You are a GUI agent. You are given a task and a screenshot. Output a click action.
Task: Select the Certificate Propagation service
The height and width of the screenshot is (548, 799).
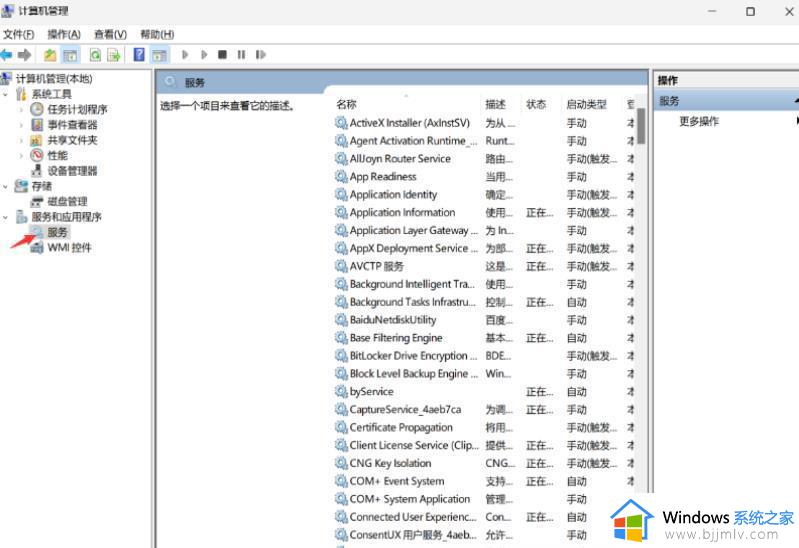[401, 427]
